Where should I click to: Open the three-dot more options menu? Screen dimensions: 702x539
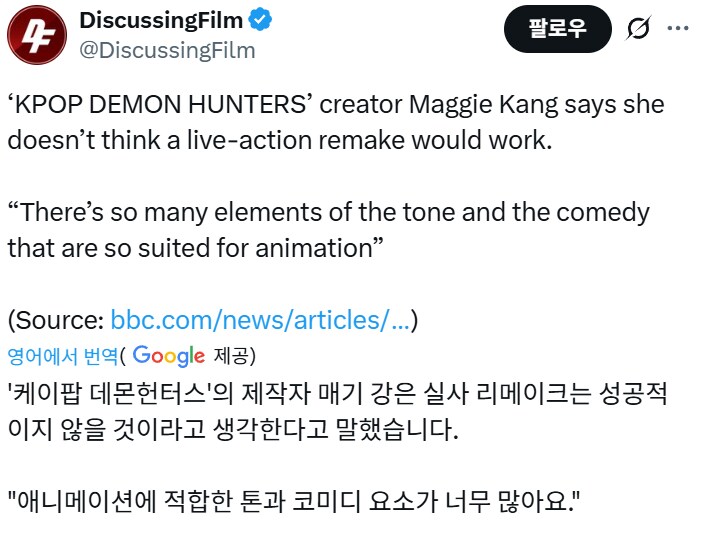[x=677, y=30]
